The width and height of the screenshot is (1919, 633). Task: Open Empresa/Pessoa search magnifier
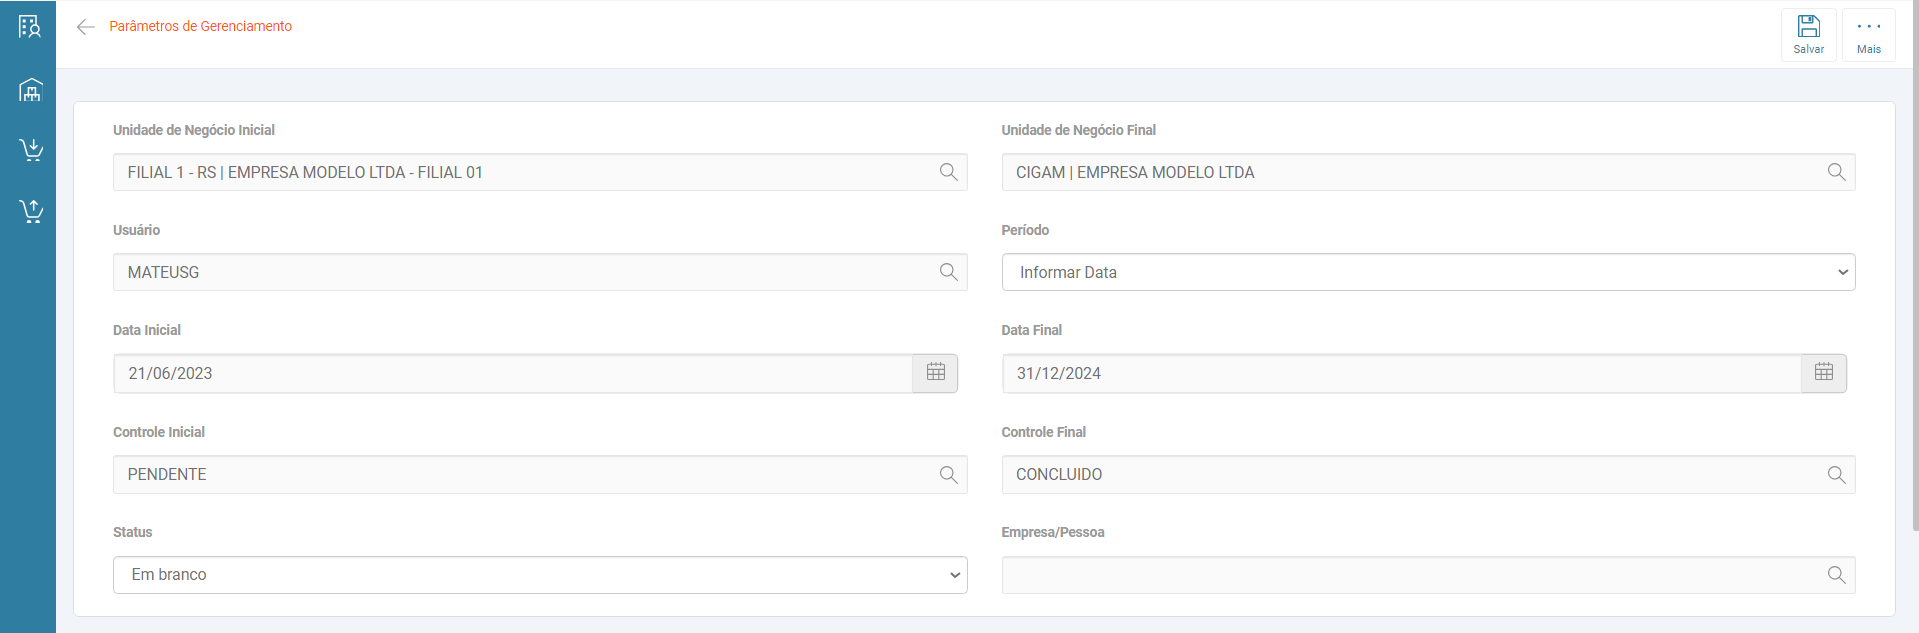coord(1836,575)
